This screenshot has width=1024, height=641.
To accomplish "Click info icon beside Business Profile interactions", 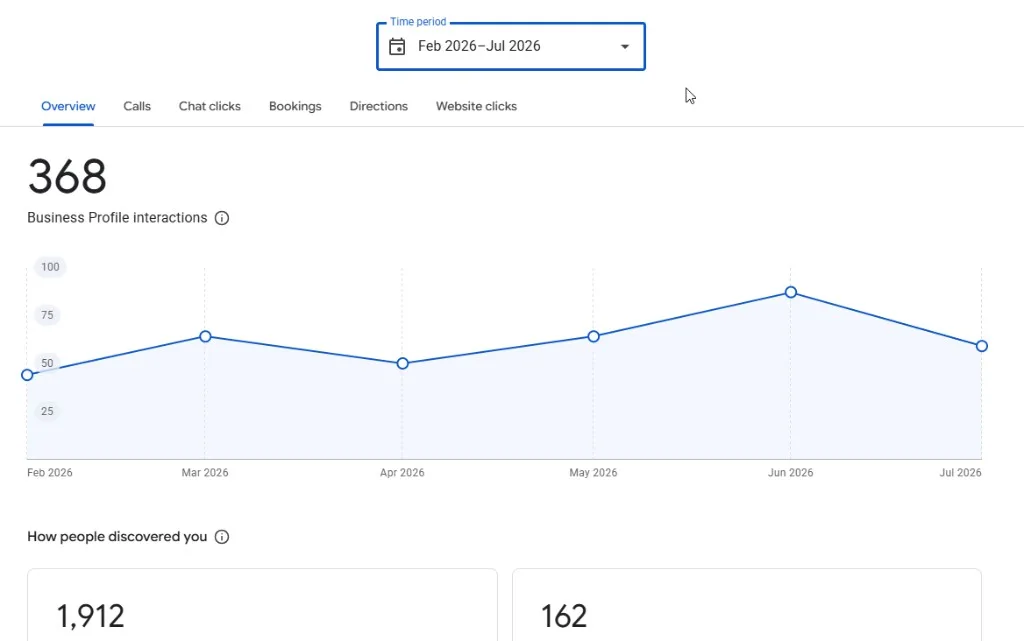I will pyautogui.click(x=222, y=218).
